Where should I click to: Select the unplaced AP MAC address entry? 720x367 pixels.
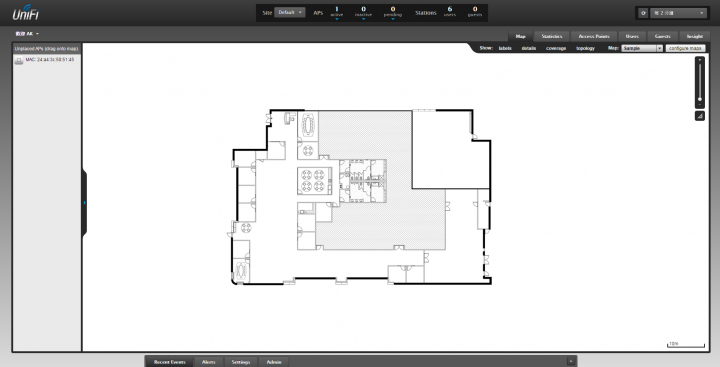coord(50,60)
